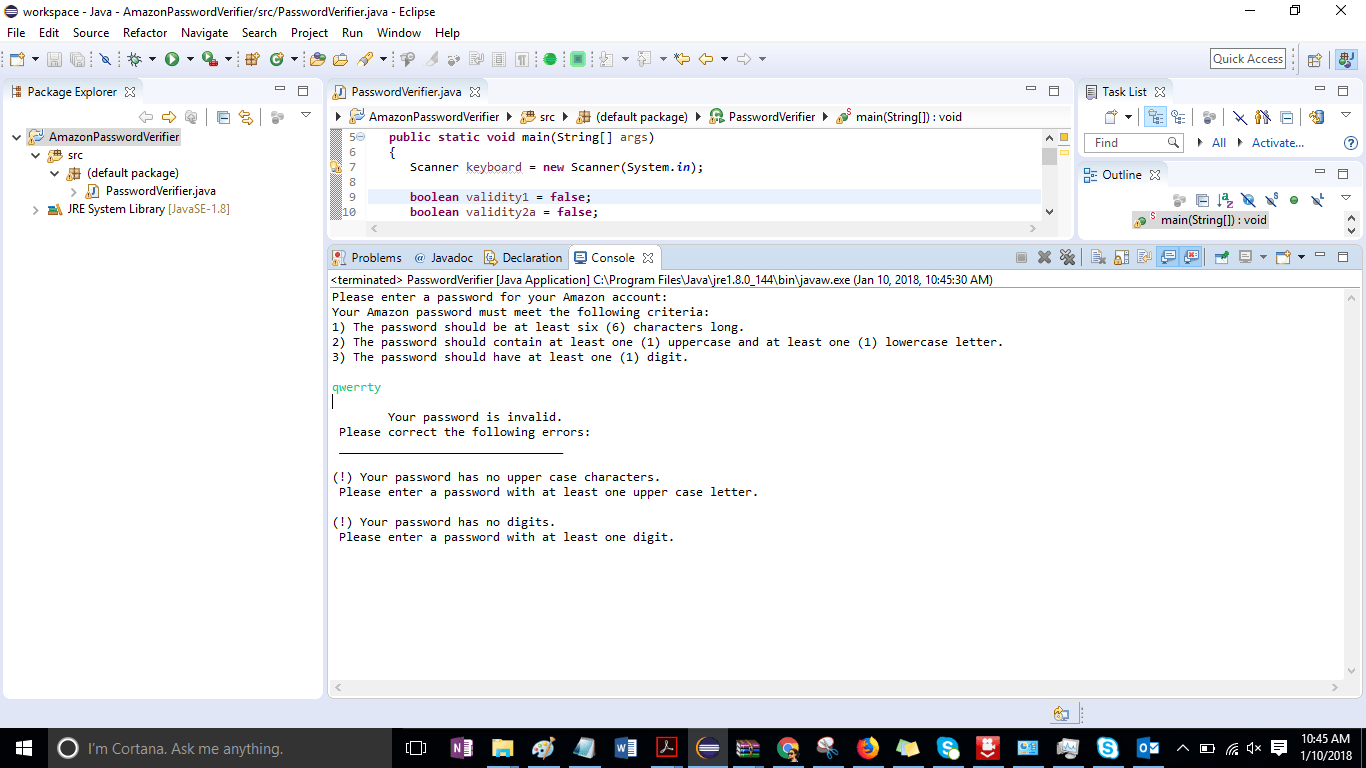Open the Java perspective button at top right
1366x768 pixels.
tap(1346, 60)
